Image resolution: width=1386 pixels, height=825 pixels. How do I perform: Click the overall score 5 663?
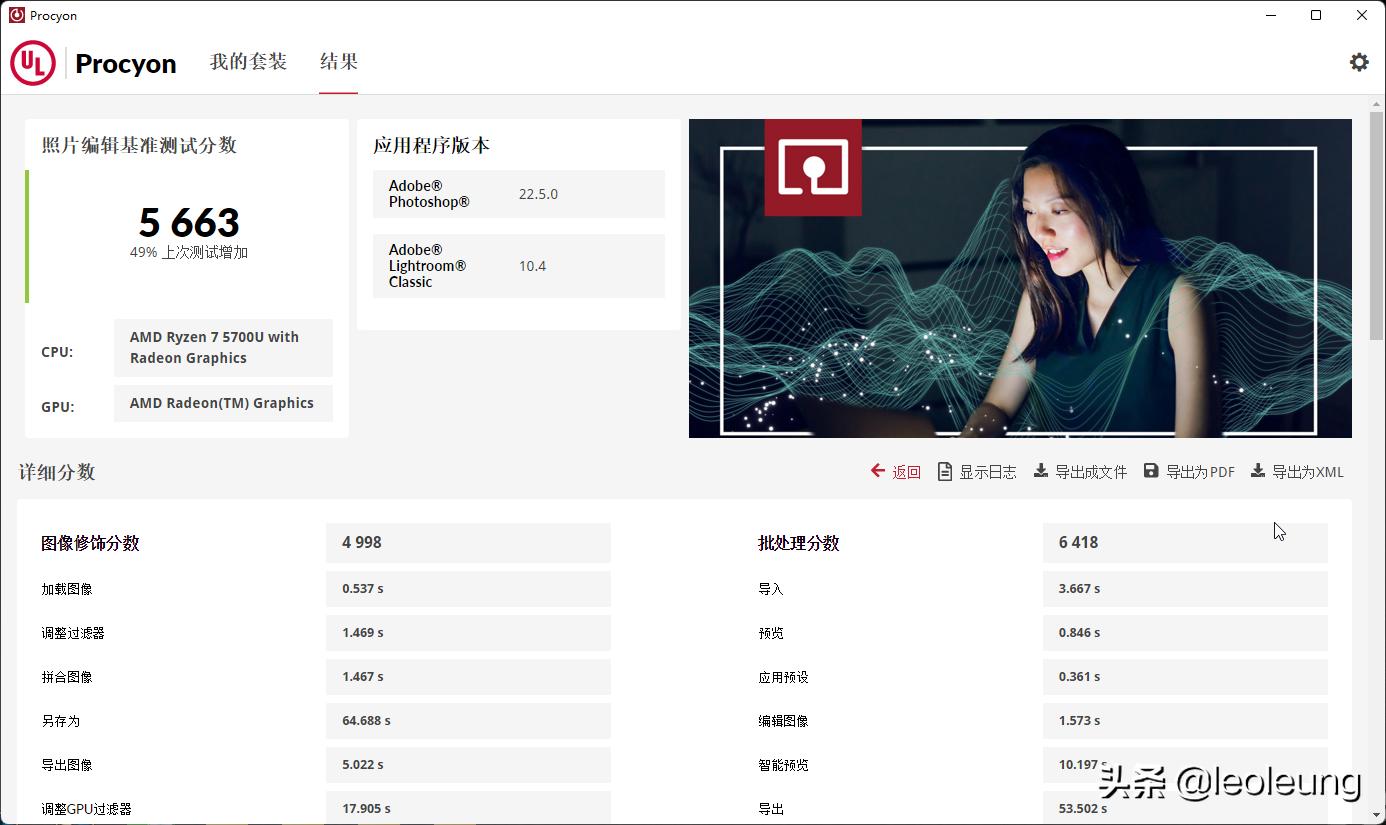point(187,222)
